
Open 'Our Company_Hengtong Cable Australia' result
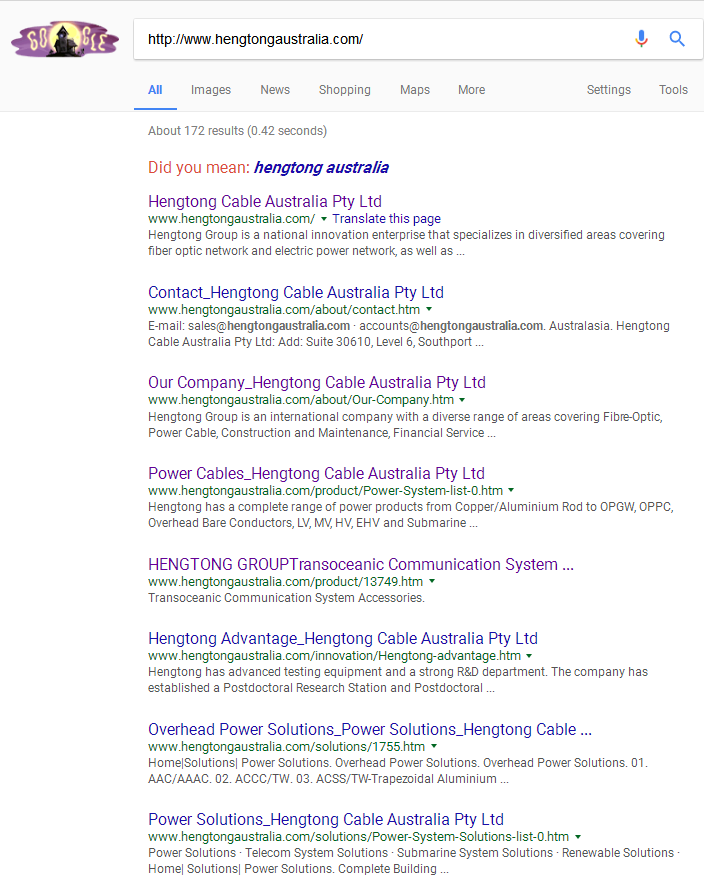[317, 382]
